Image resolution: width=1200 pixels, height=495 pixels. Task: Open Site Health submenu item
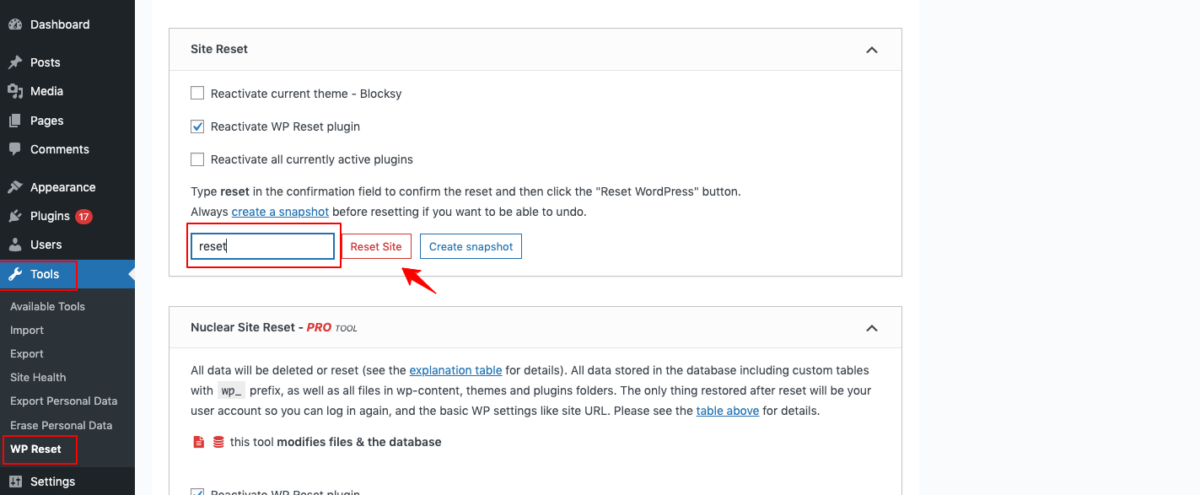coord(38,377)
